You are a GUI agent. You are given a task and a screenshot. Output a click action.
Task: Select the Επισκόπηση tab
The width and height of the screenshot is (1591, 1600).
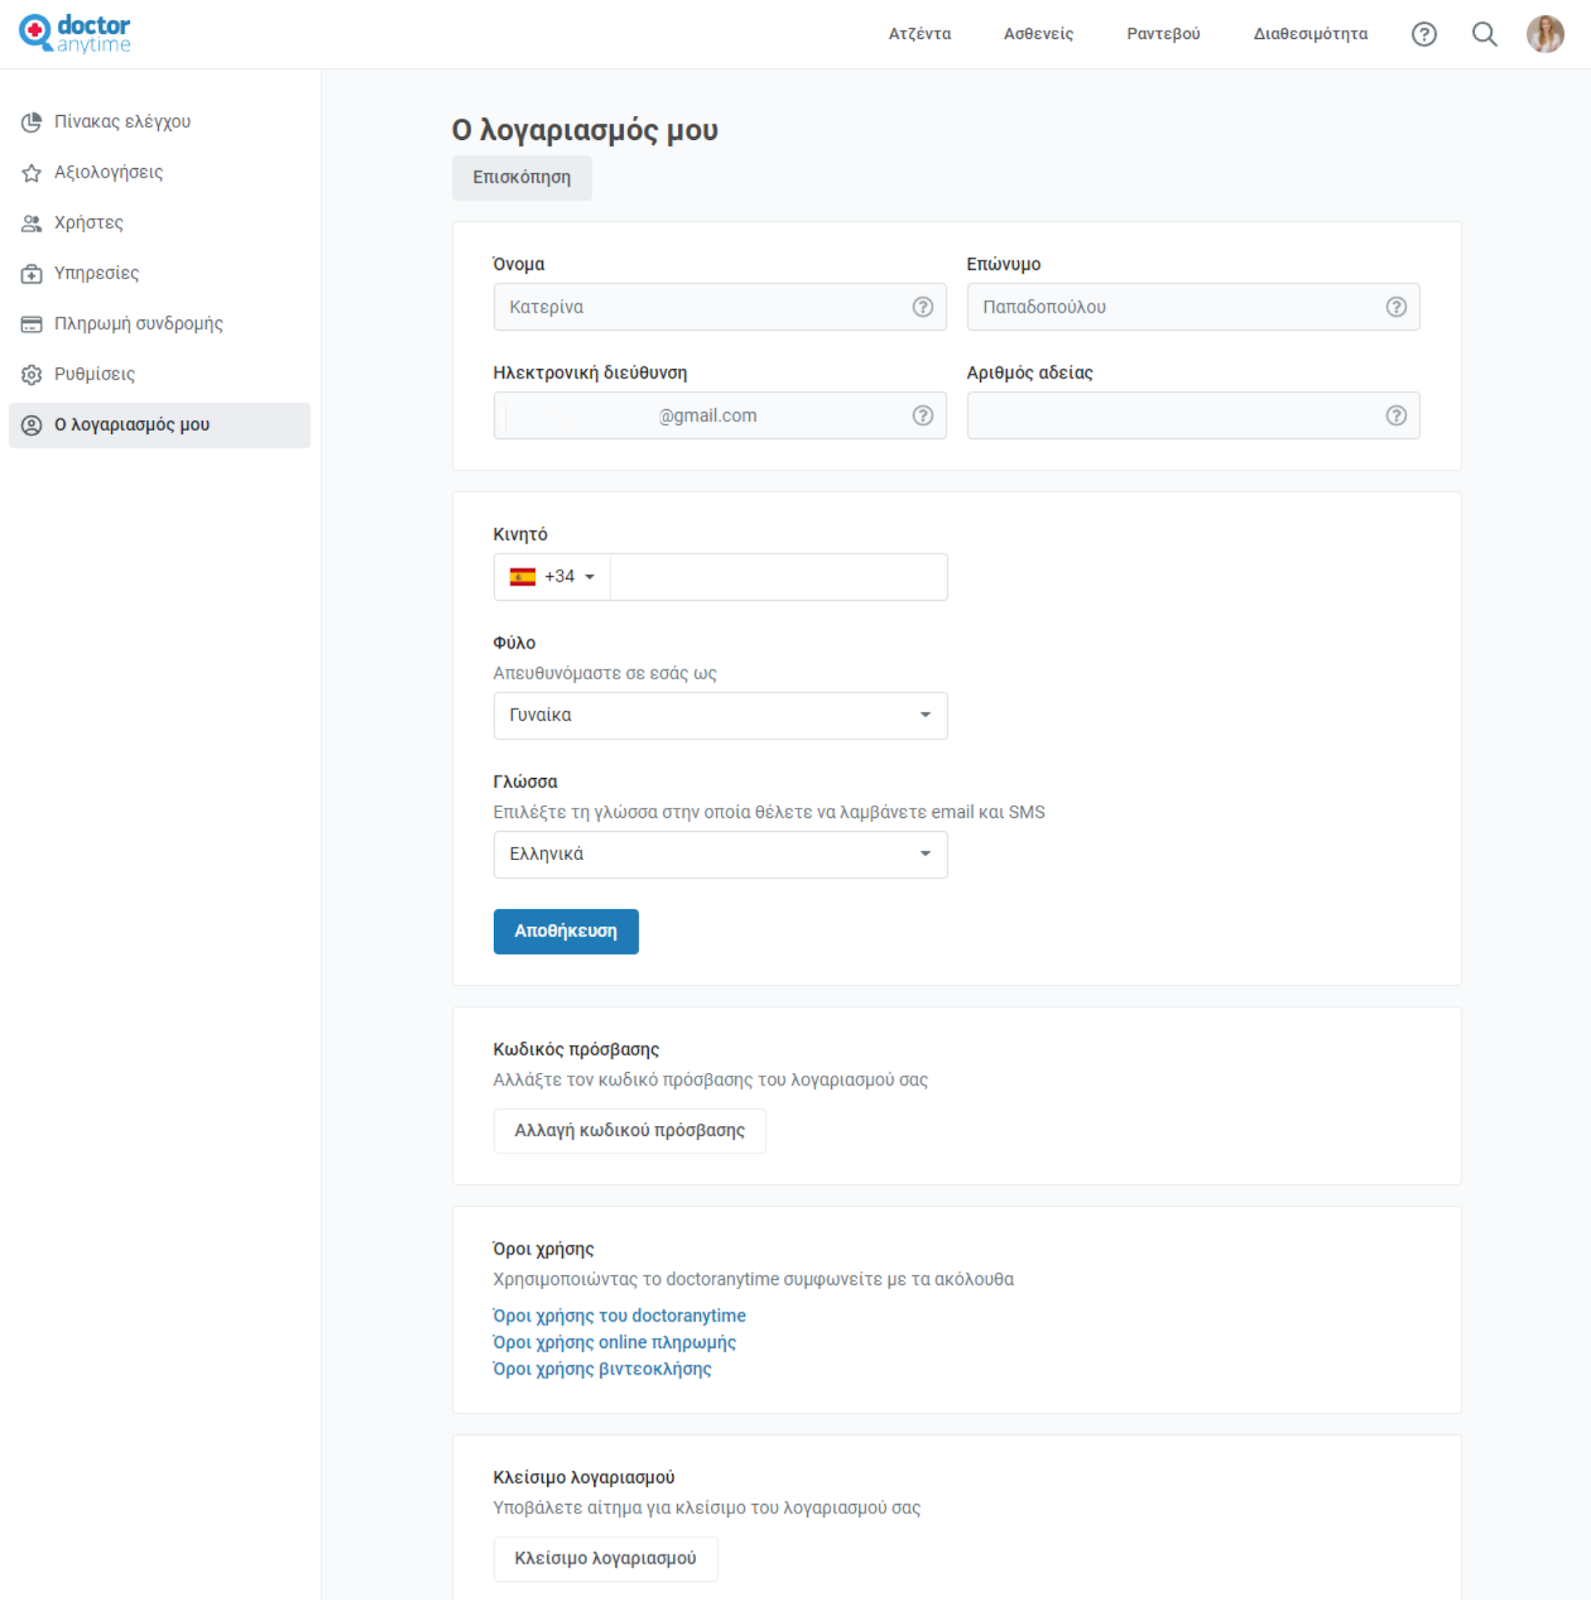coord(522,178)
